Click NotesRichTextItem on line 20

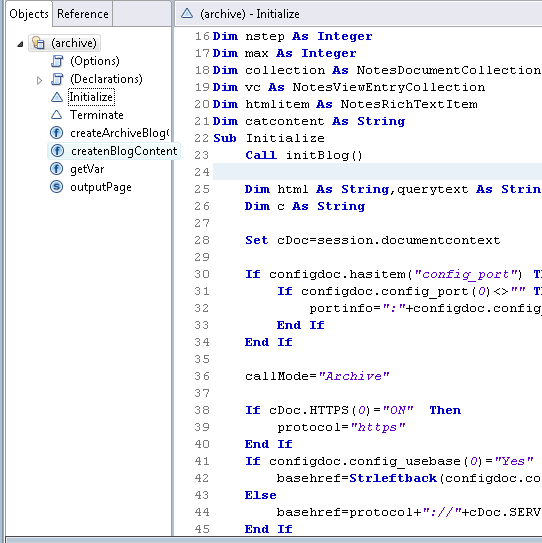pyautogui.click(x=409, y=104)
